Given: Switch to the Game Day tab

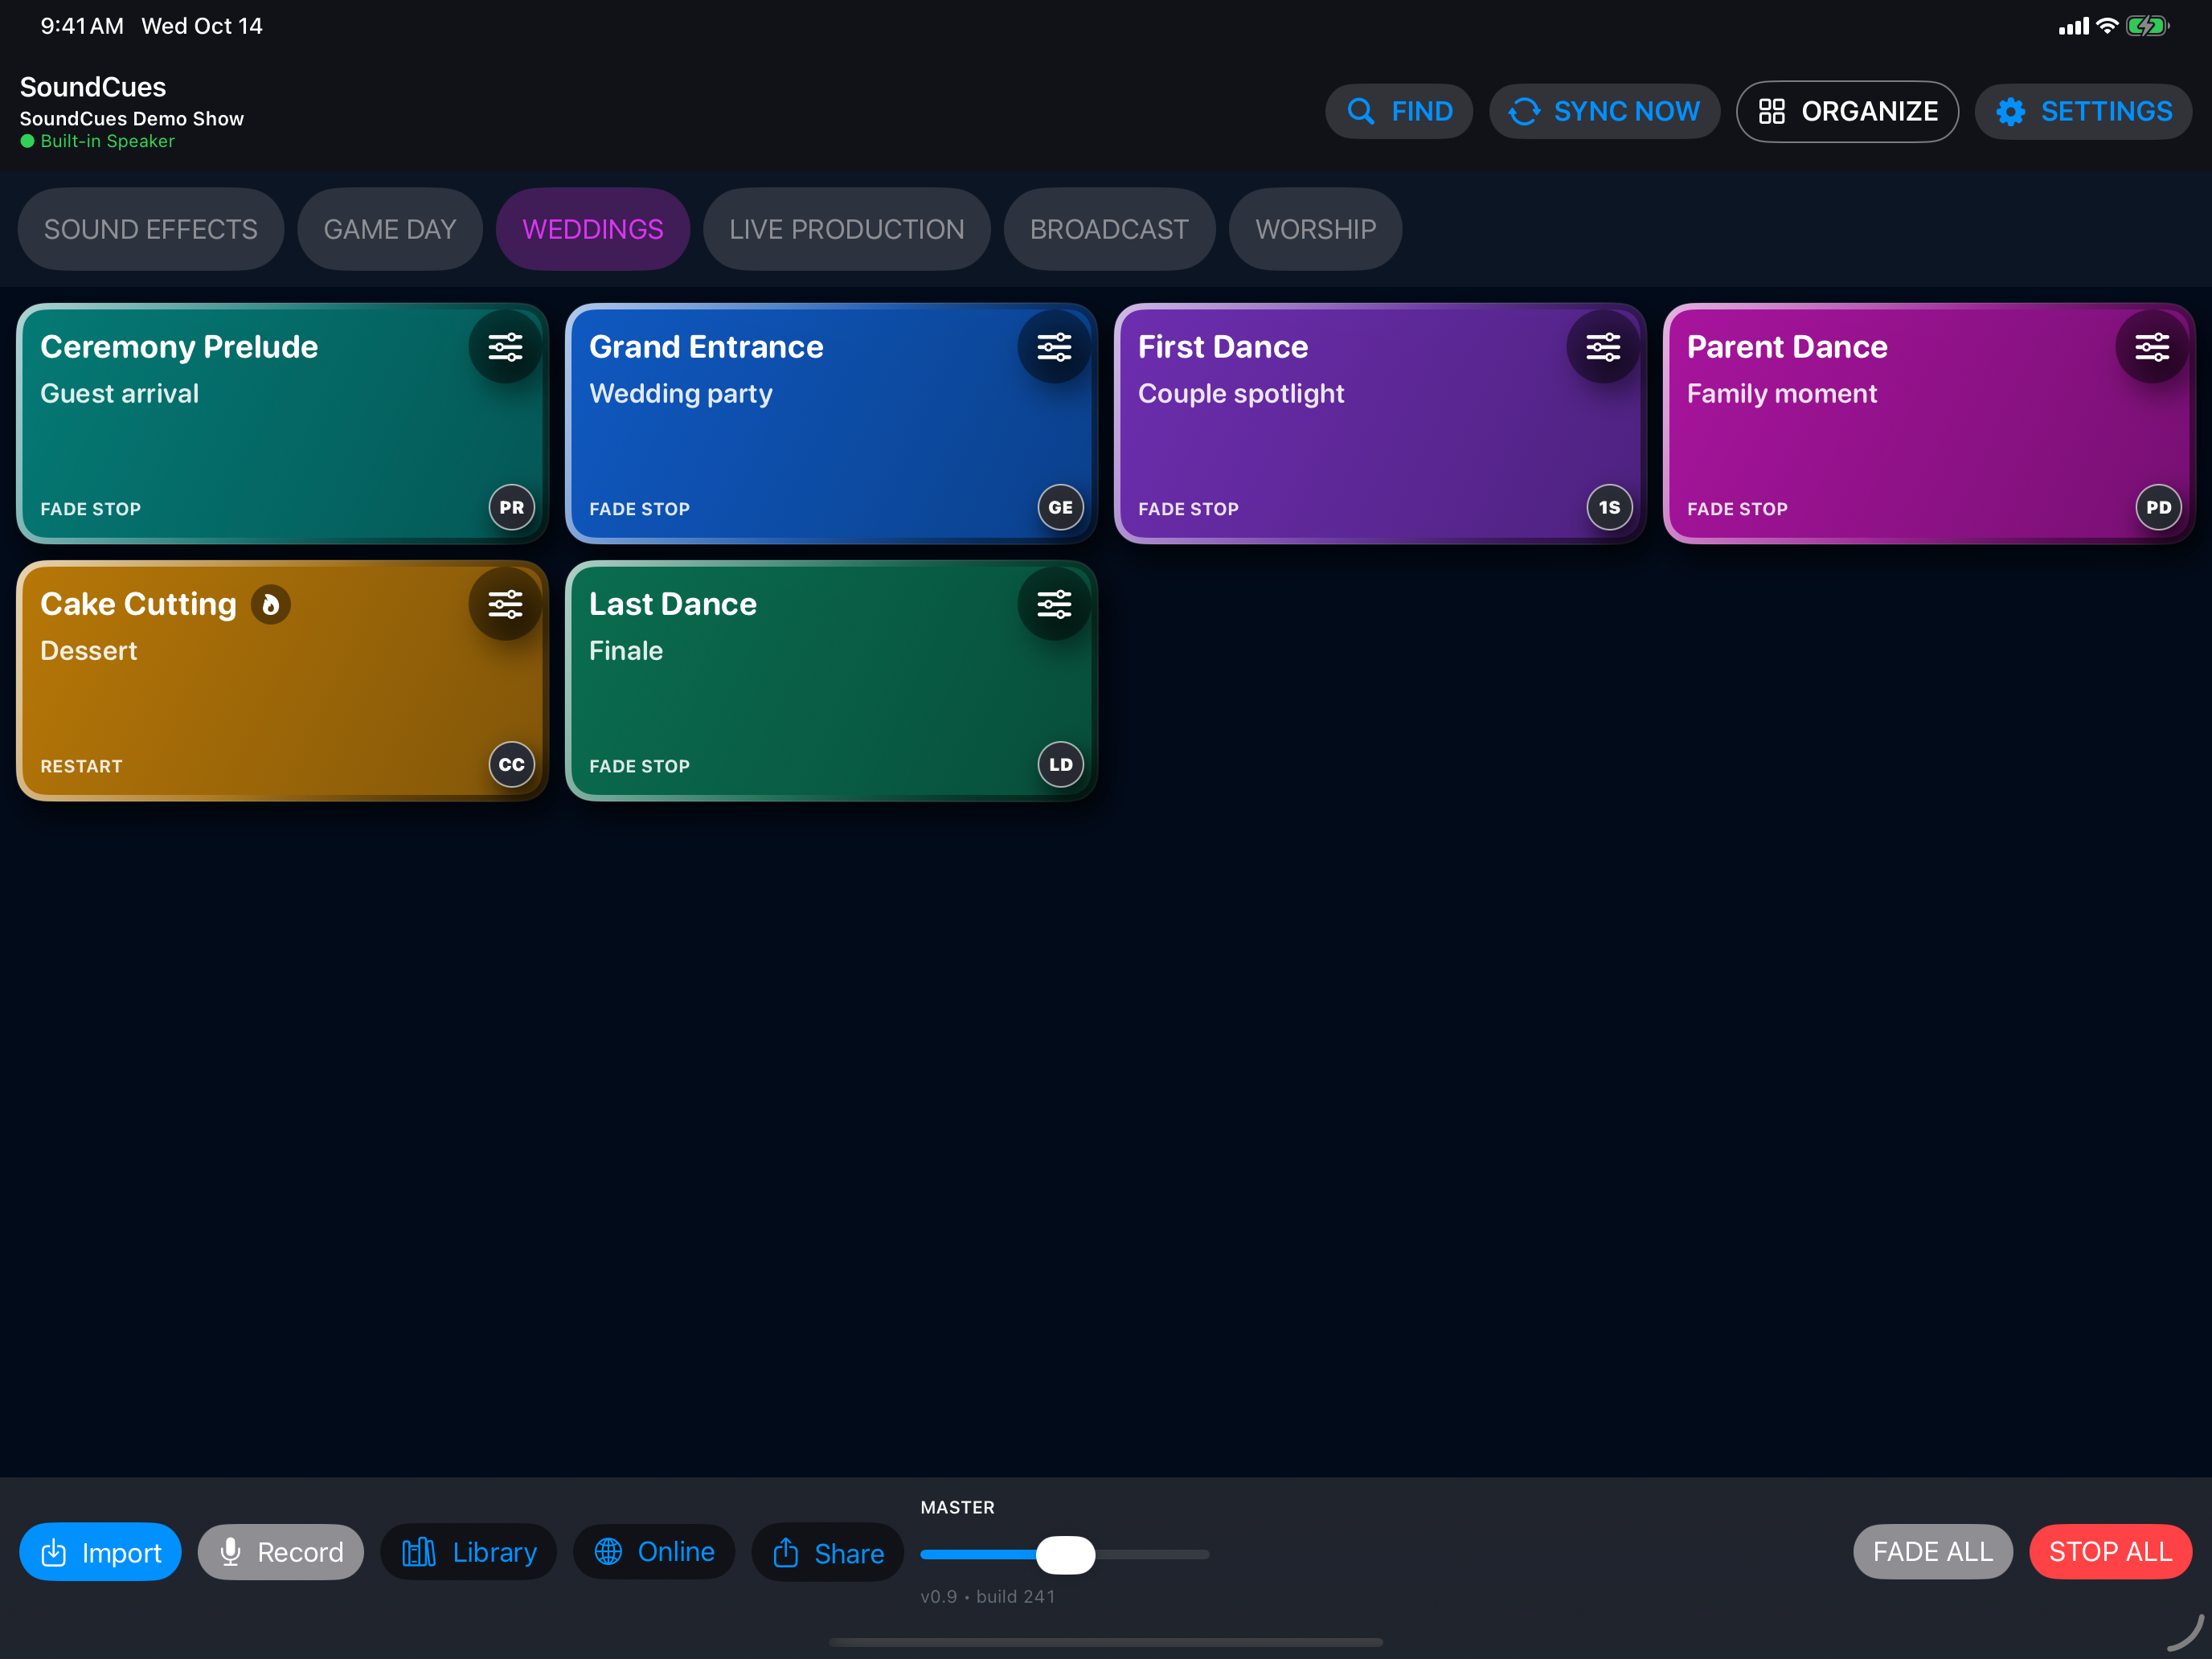Looking at the screenshot, I should [390, 229].
